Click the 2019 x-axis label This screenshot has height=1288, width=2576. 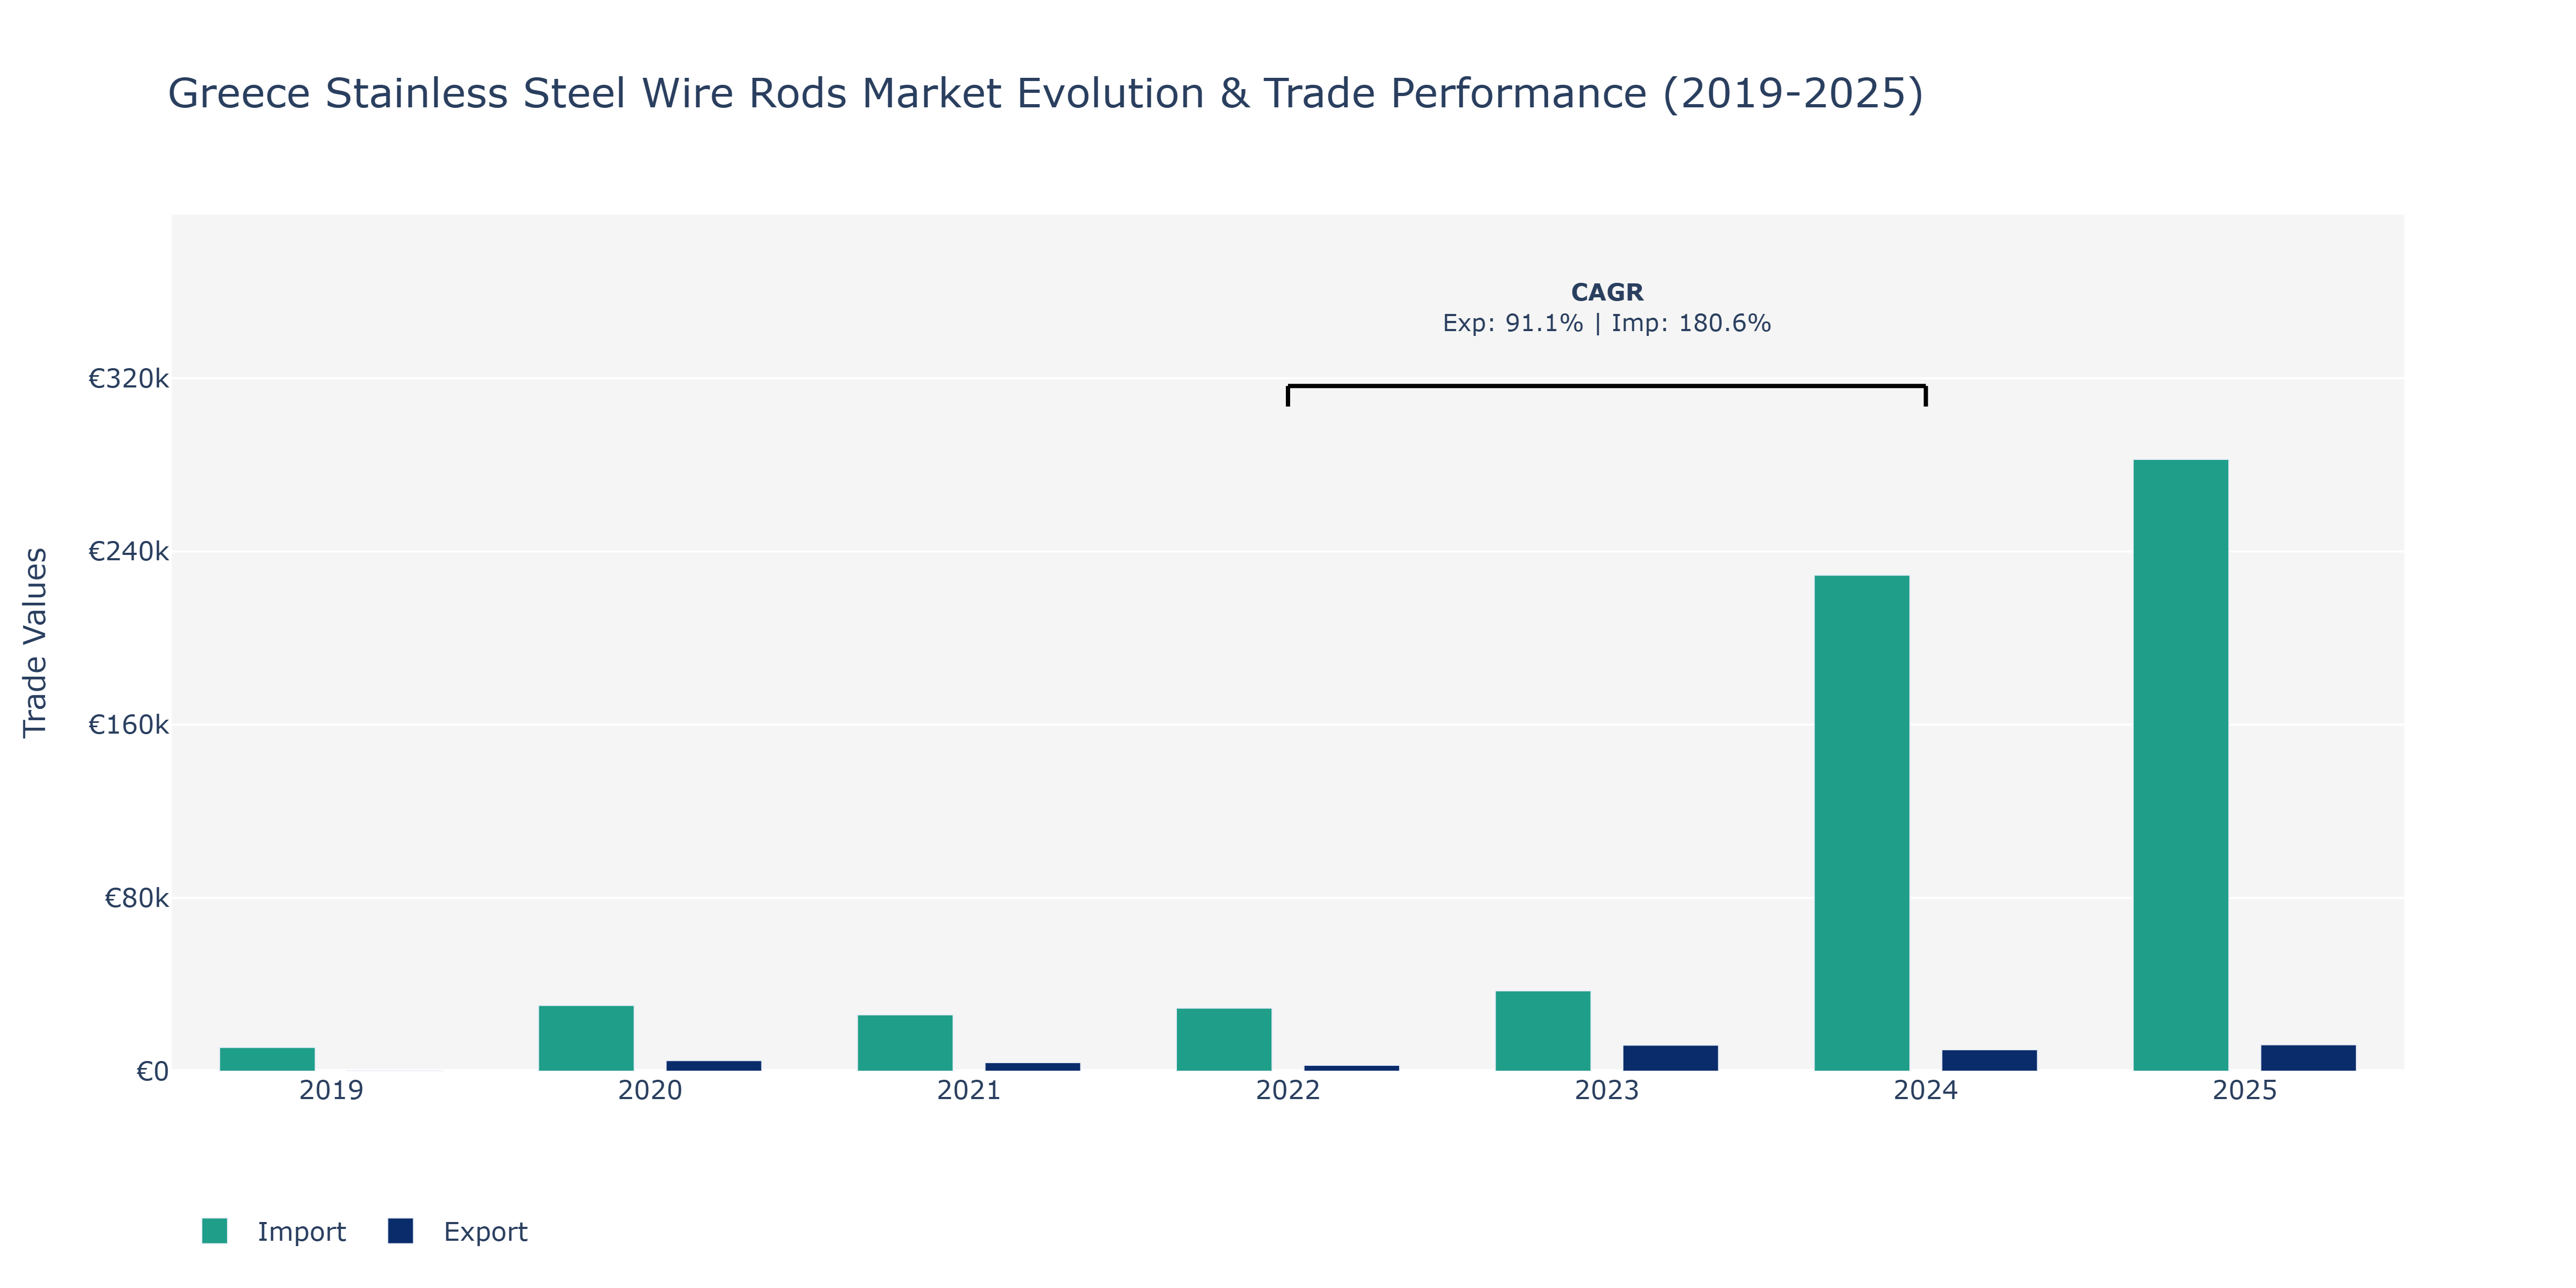[331, 1090]
